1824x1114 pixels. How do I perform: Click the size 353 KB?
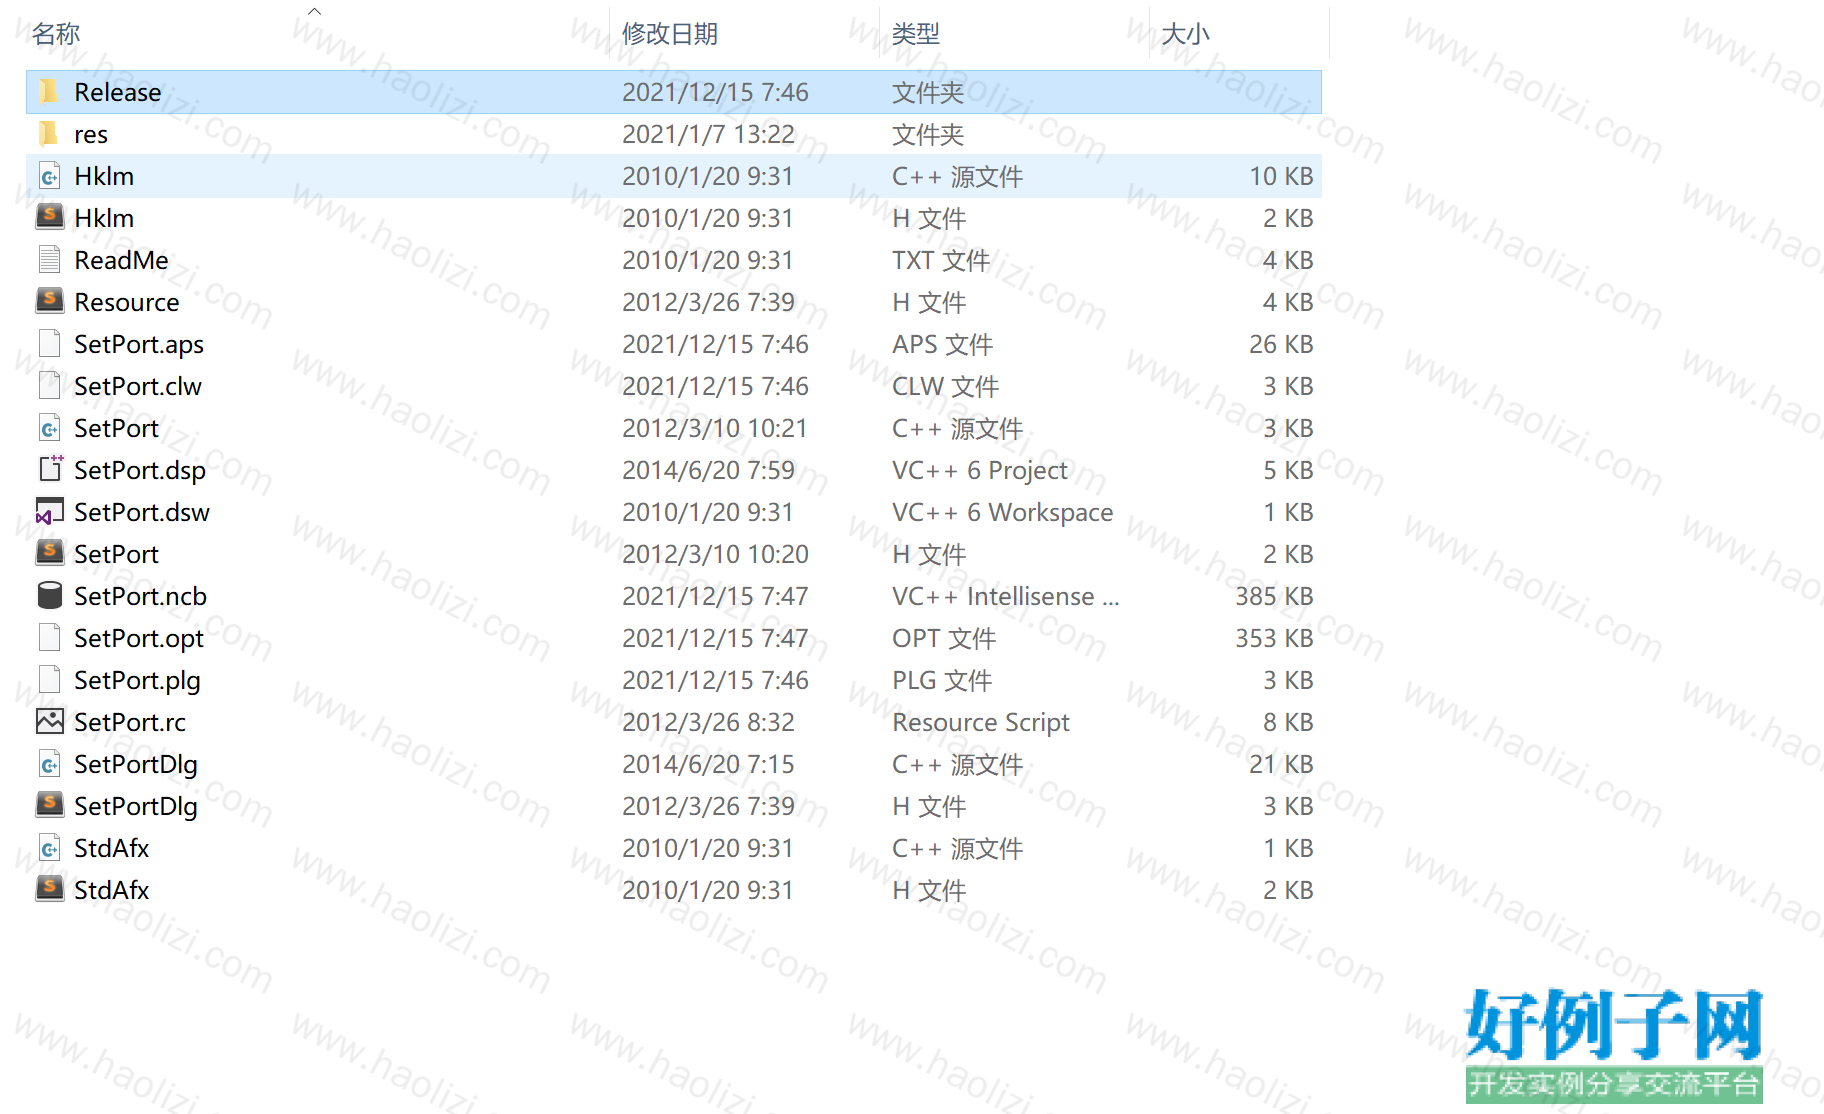coord(1274,638)
